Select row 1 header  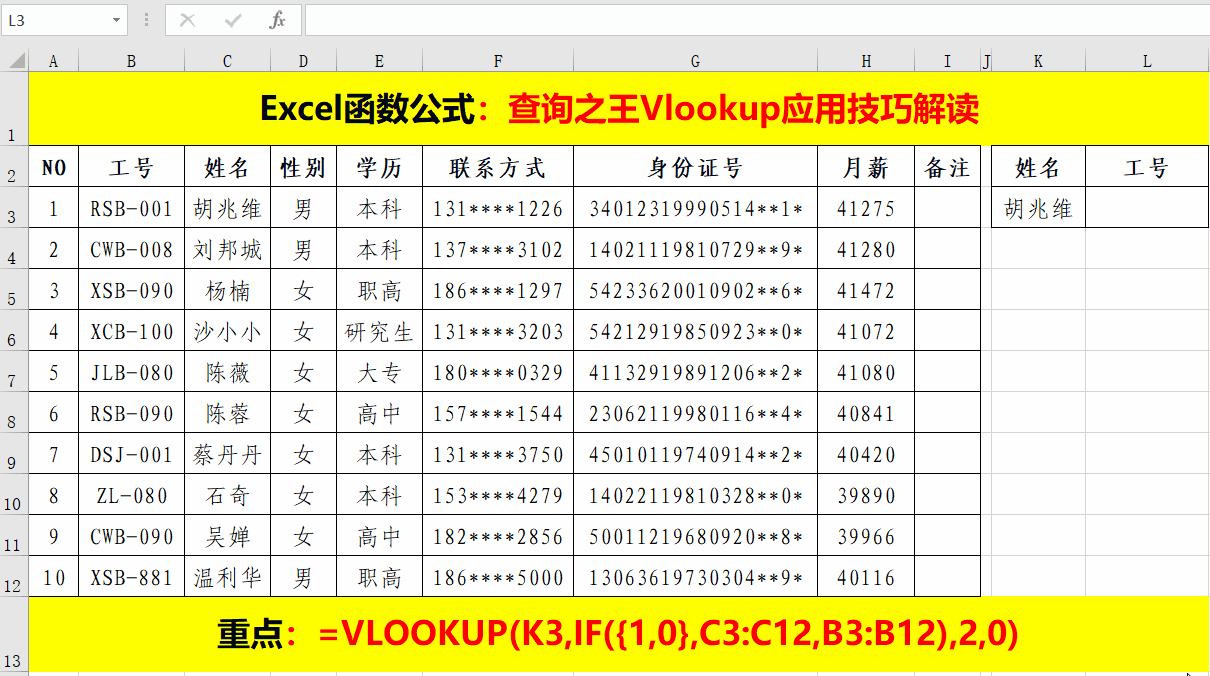[14, 109]
